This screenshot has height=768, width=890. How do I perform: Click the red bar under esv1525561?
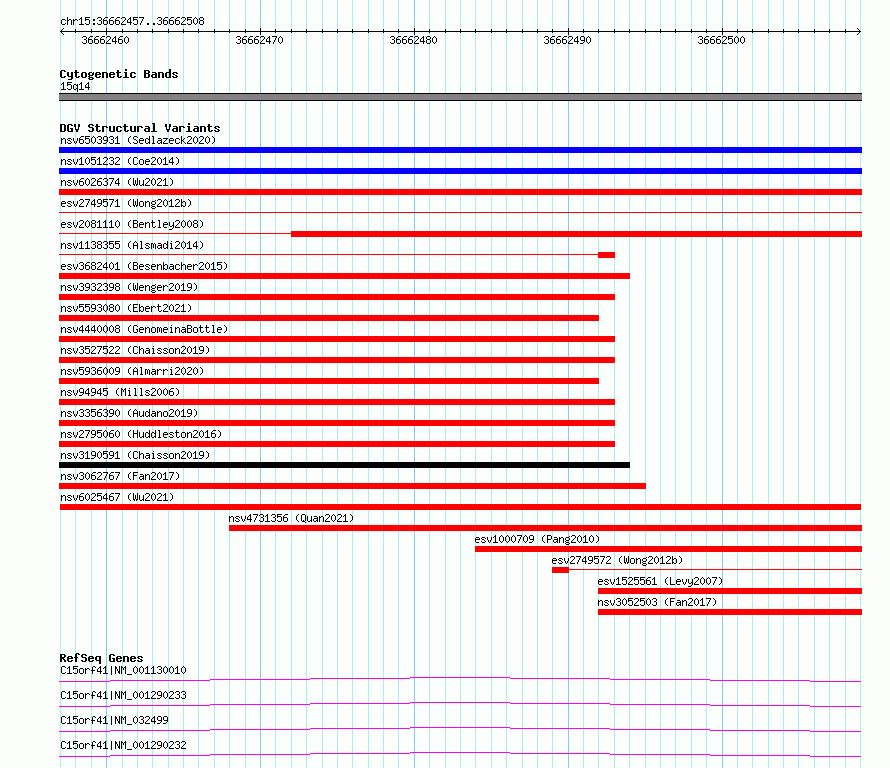click(730, 591)
